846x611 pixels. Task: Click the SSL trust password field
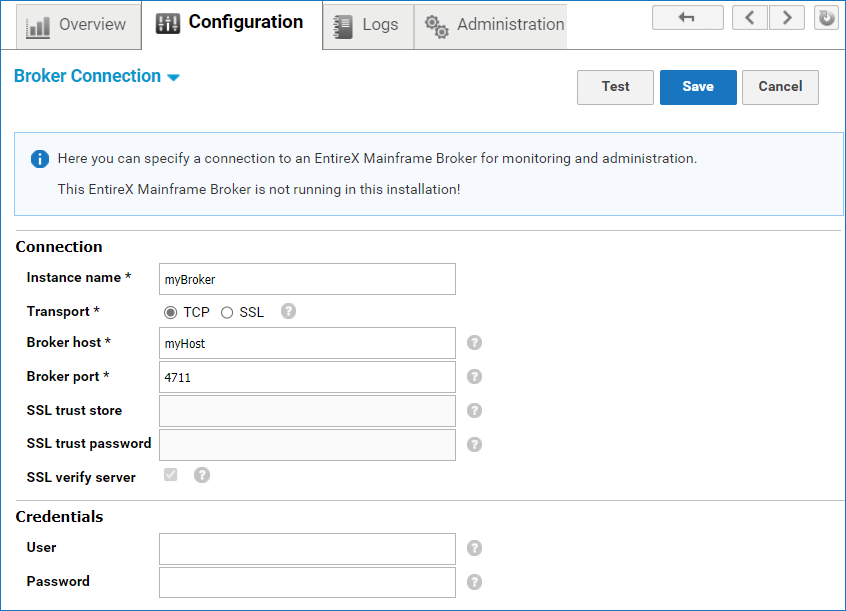(x=307, y=445)
